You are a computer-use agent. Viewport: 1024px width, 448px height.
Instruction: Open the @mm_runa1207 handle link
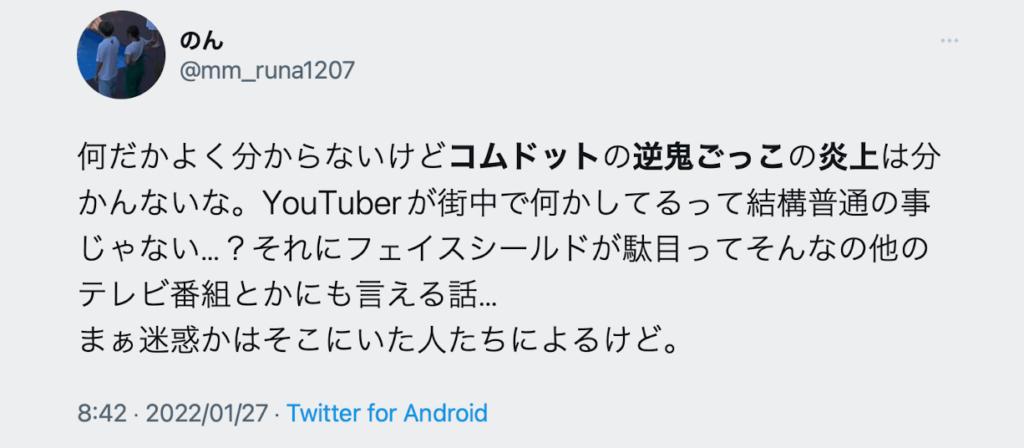click(266, 70)
